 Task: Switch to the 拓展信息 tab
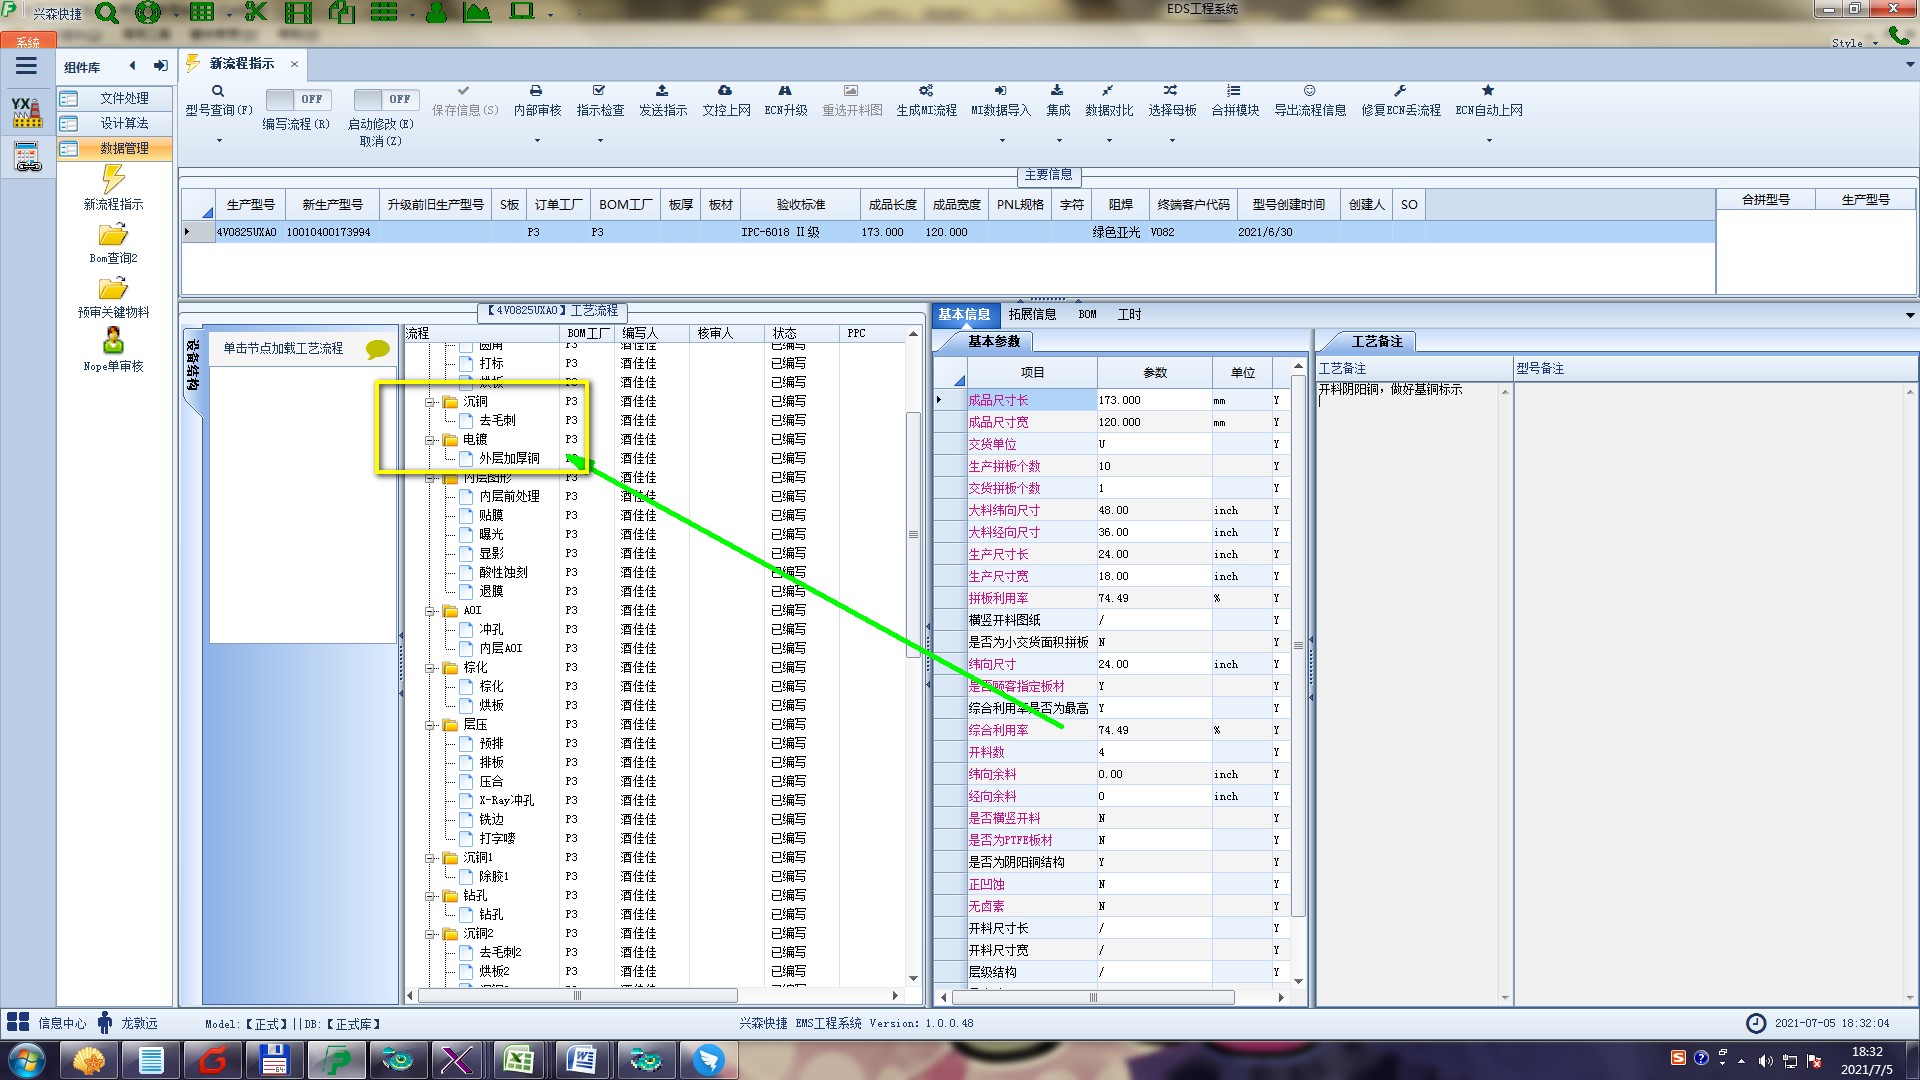click(x=1032, y=314)
